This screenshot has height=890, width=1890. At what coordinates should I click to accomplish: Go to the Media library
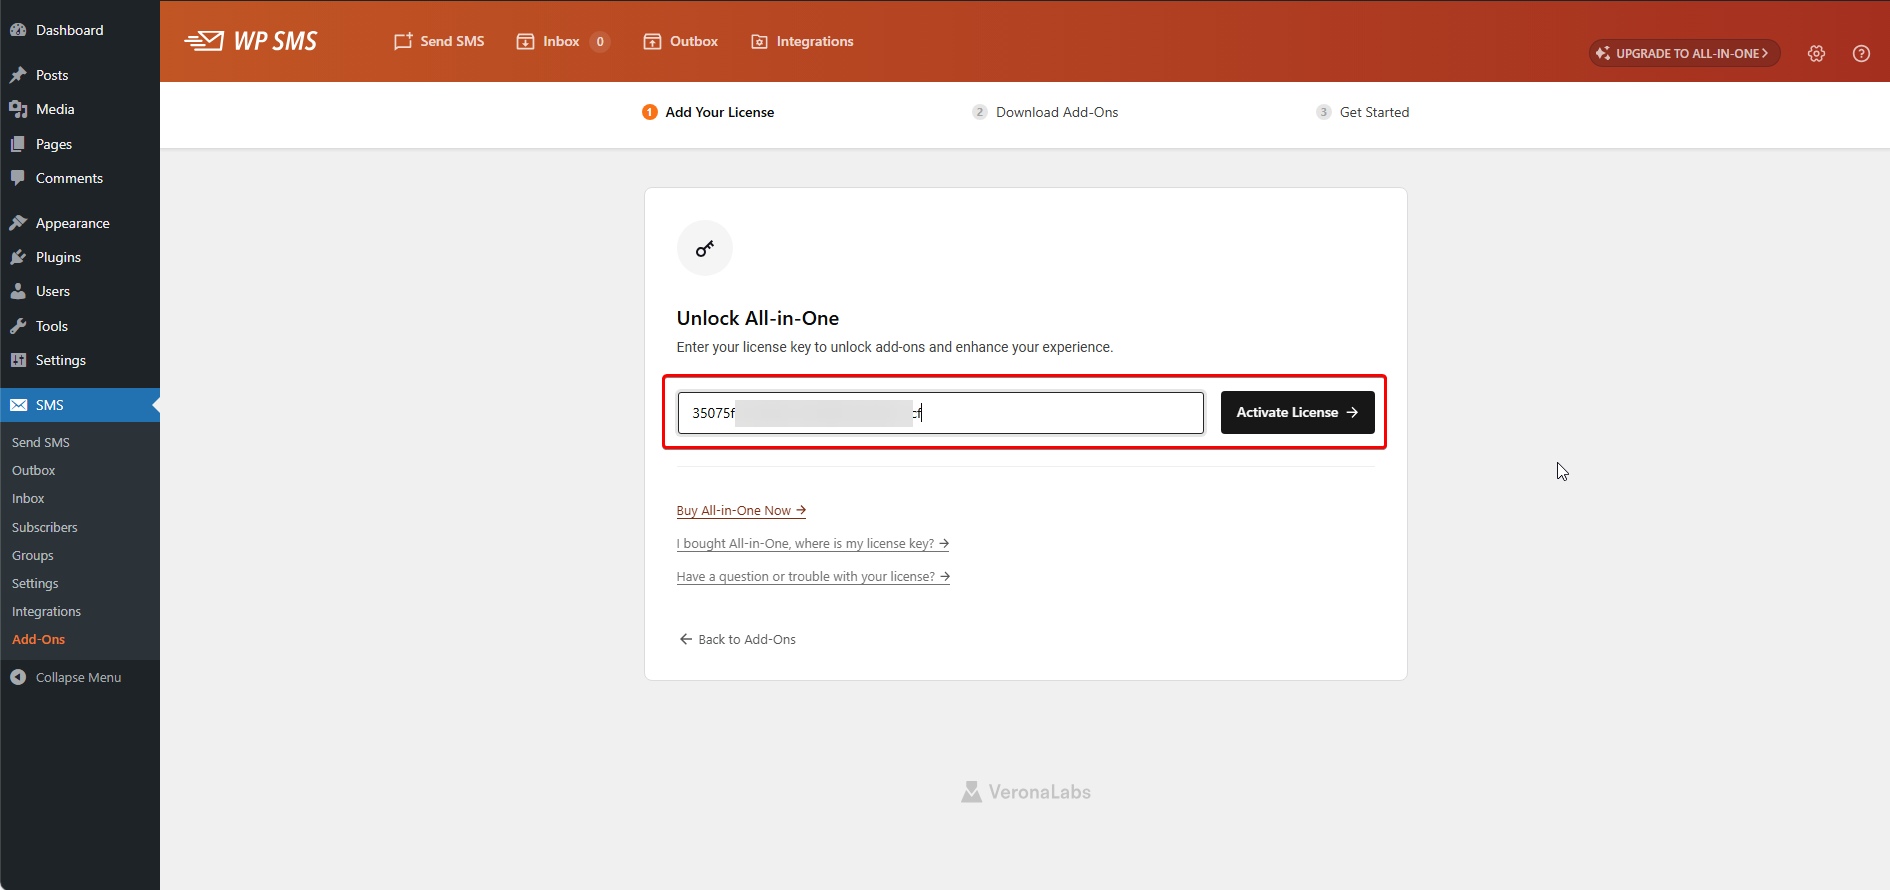coord(80,109)
